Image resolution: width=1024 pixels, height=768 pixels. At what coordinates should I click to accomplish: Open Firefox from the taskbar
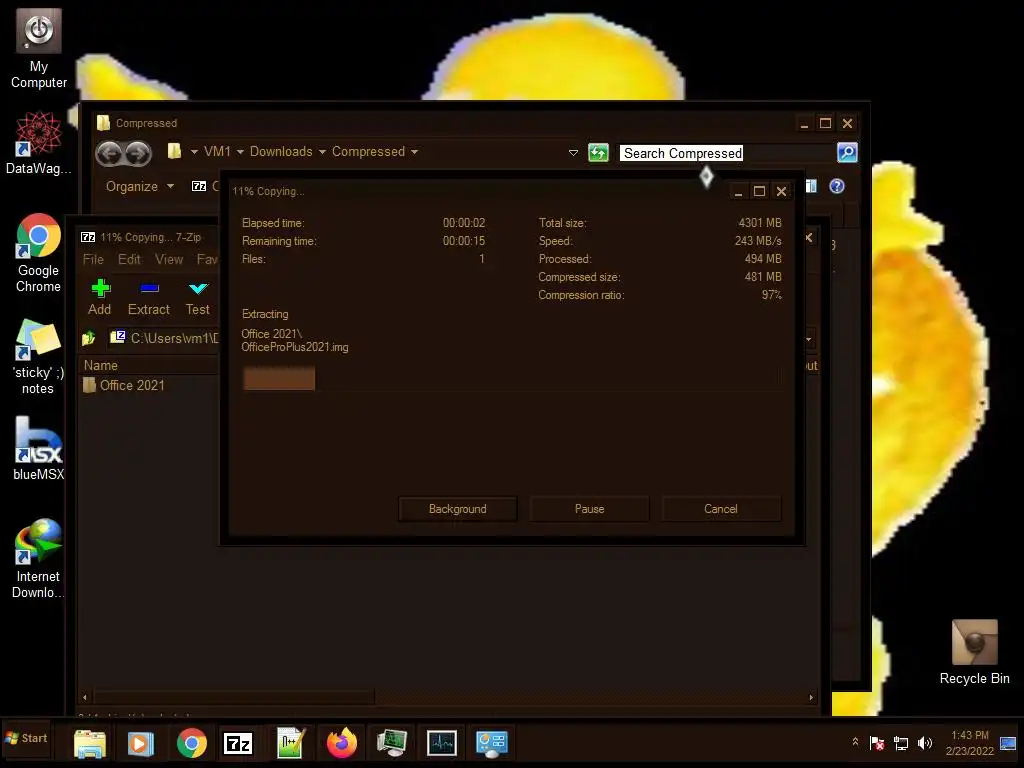(x=342, y=743)
